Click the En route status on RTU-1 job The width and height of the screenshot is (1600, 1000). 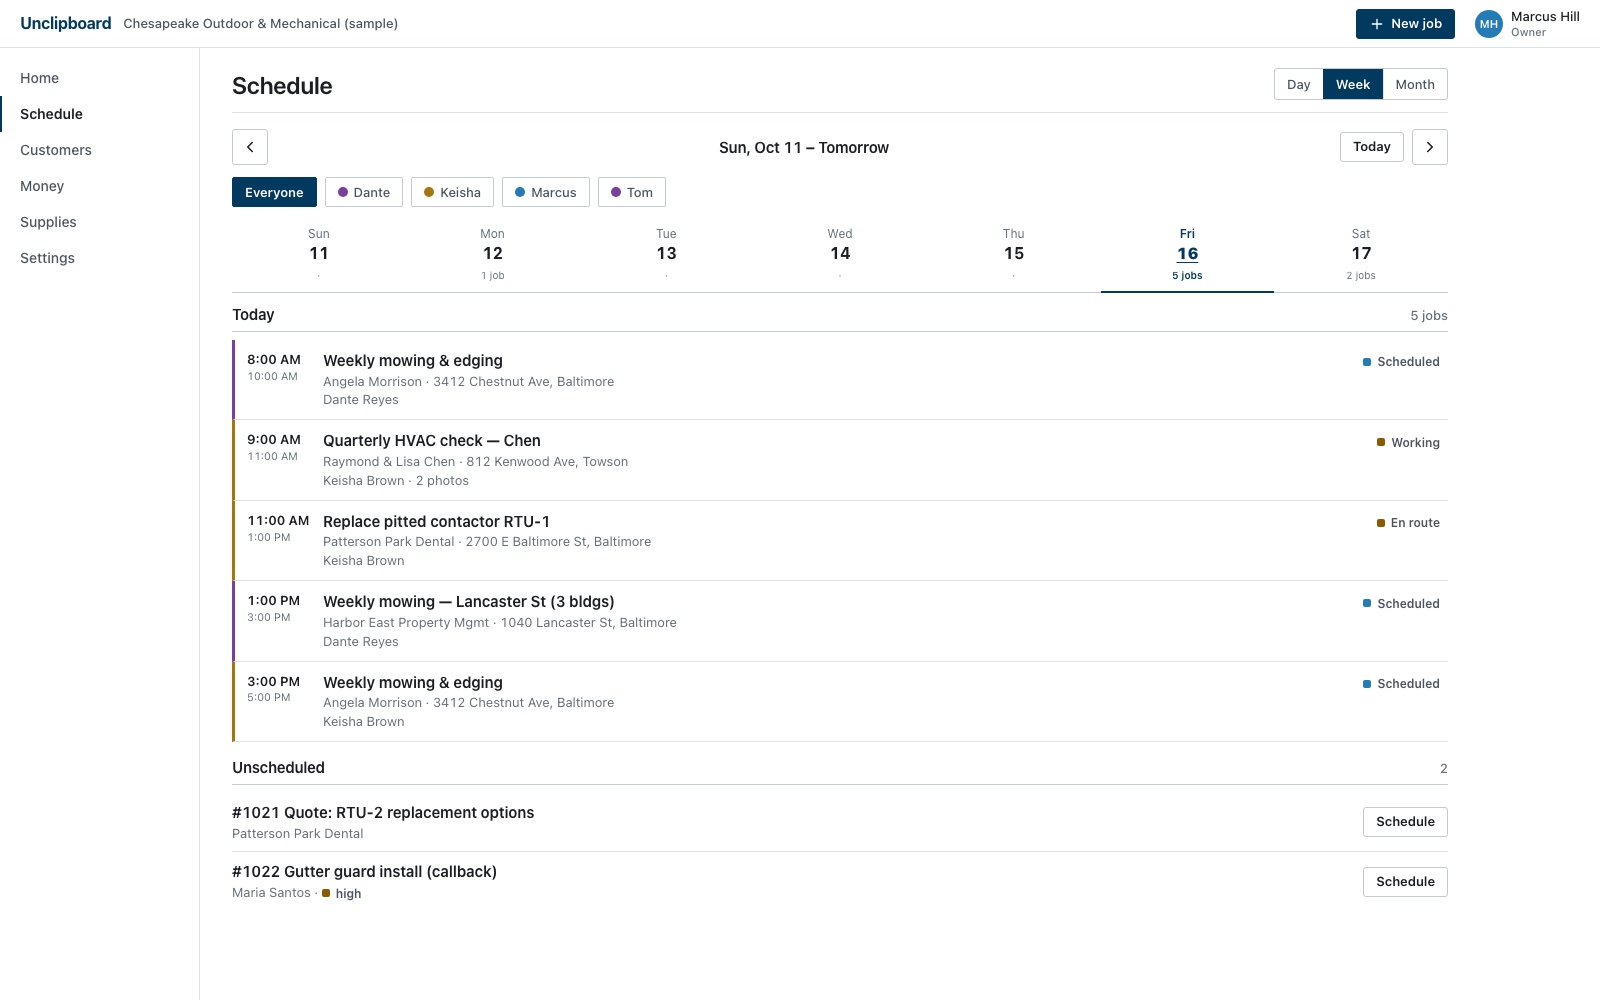coord(1408,523)
